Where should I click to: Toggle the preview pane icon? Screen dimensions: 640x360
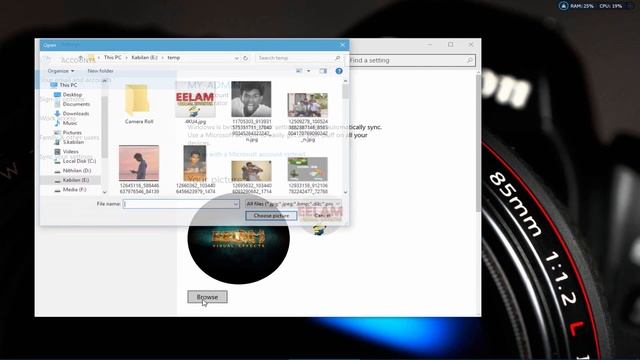[x=323, y=71]
